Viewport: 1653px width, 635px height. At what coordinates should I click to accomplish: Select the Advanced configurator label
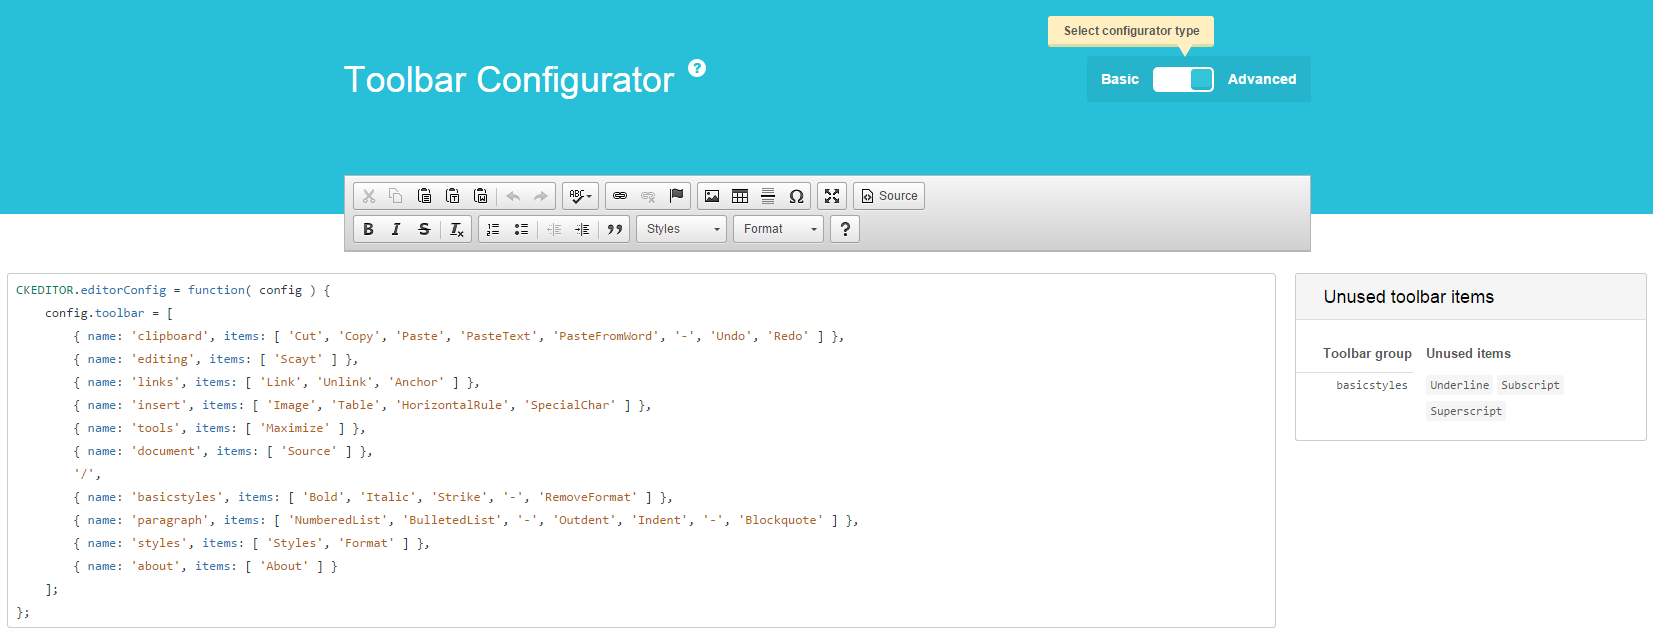1262,79
